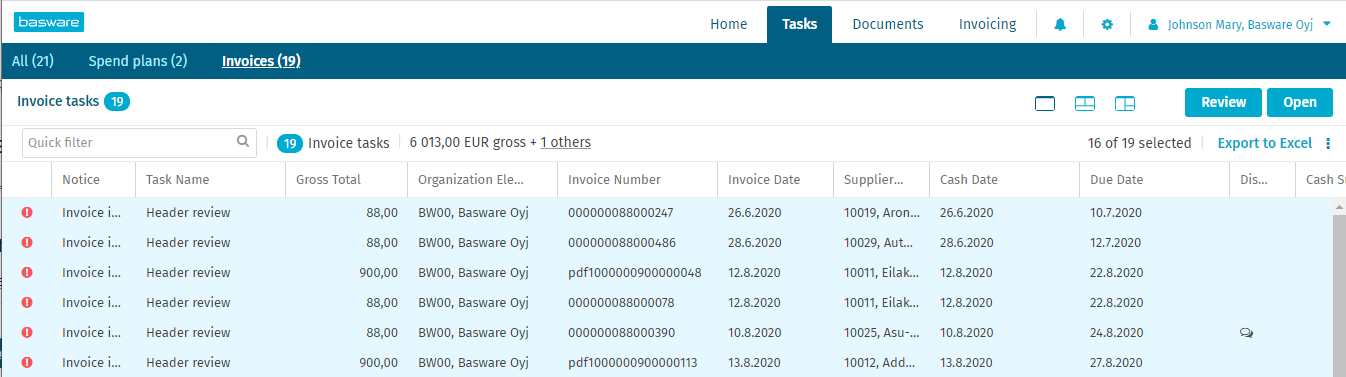Click alert icon for invoice pdf1000000900000048
Screen dimensions: 1346x377
27,272
